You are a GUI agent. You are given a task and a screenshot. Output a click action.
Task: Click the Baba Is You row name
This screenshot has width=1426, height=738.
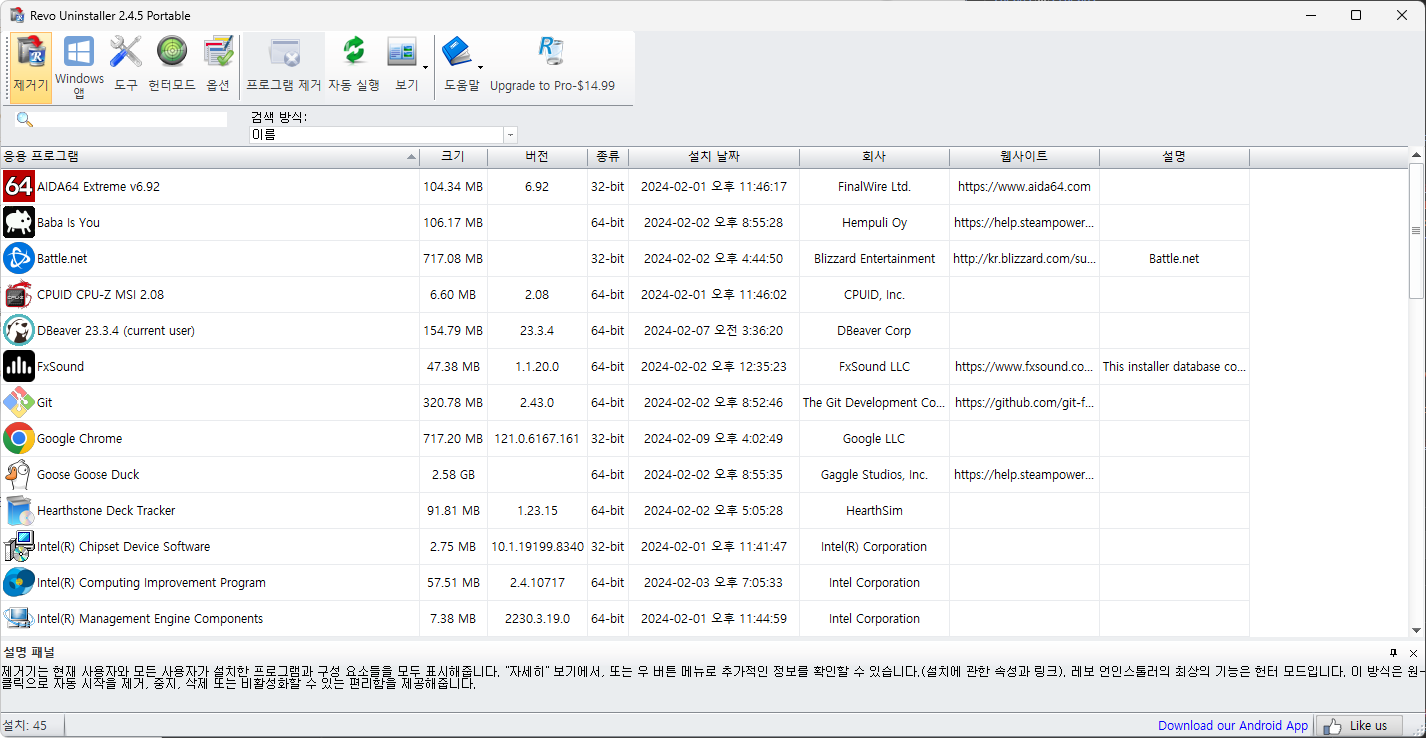pyautogui.click(x=68, y=223)
